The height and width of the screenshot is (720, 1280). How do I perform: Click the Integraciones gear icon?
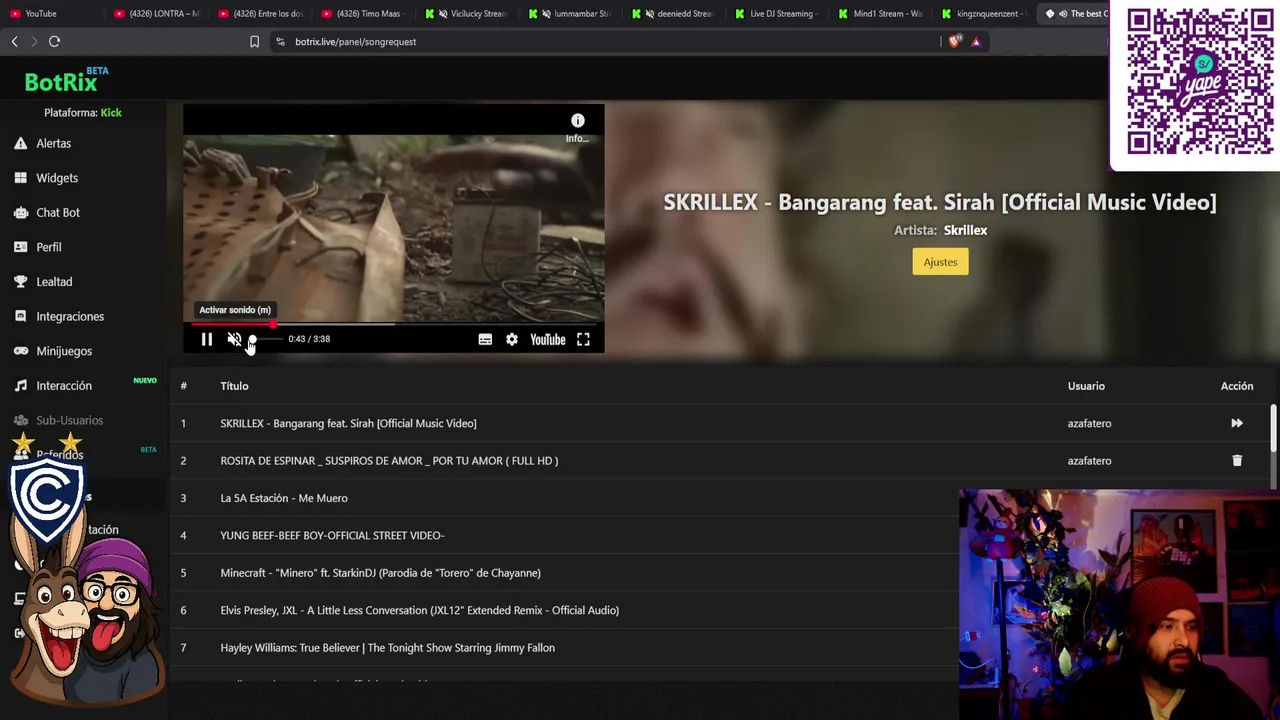(x=20, y=316)
